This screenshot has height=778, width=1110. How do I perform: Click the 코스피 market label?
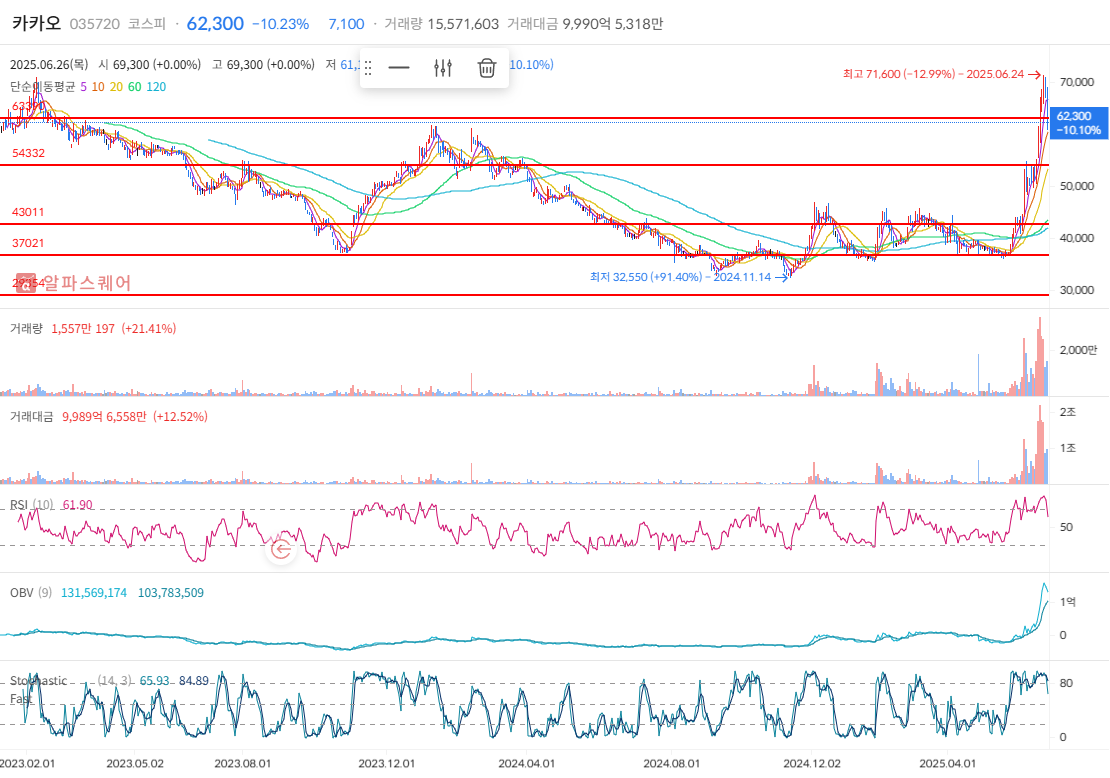pos(147,24)
